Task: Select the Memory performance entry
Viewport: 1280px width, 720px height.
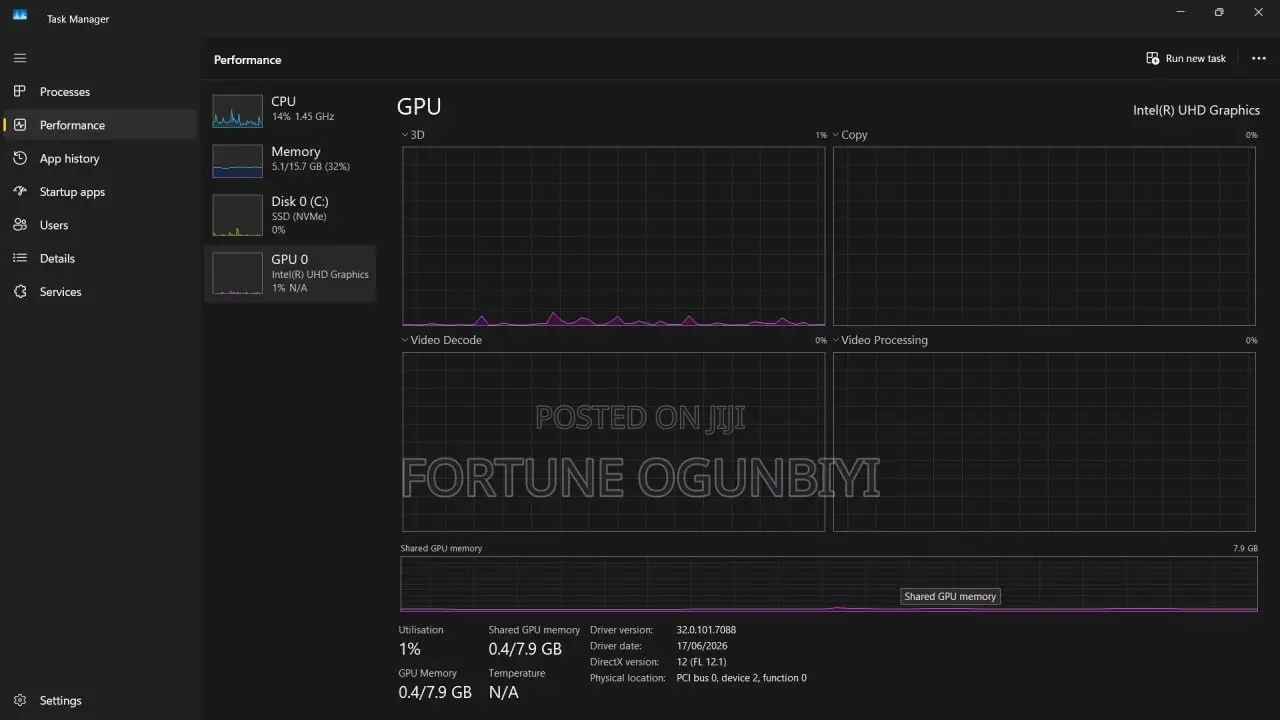Action: (290, 159)
